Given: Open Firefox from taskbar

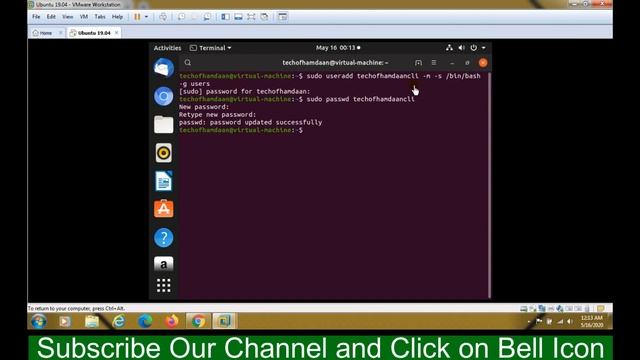Looking at the screenshot, I should pos(172,322).
